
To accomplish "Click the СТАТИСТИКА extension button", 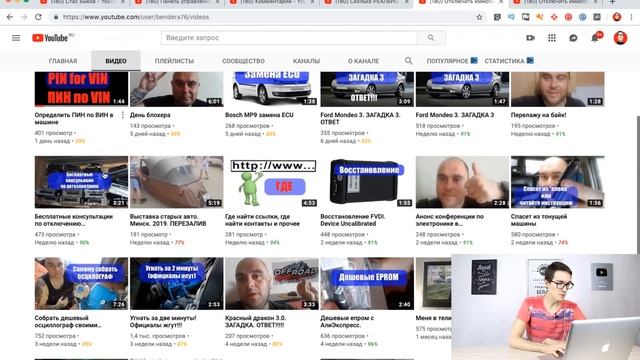I will tap(509, 61).
